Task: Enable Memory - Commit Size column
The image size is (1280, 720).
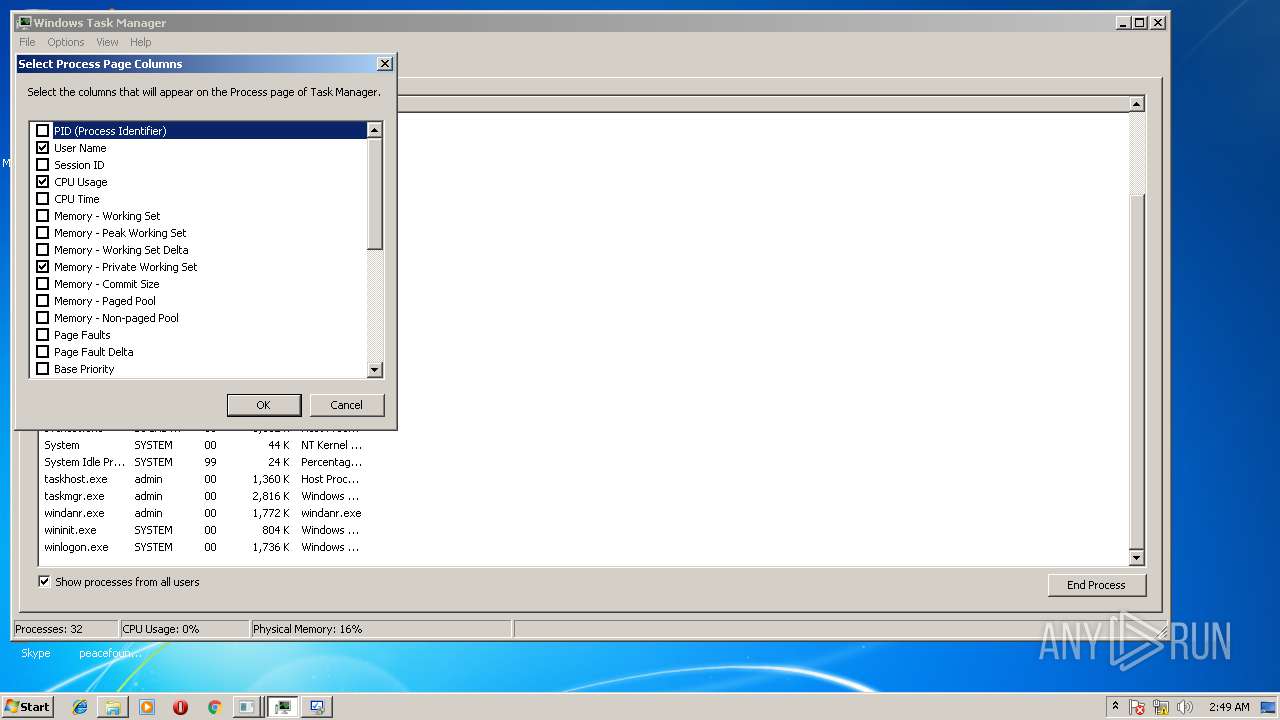Action: coord(43,284)
